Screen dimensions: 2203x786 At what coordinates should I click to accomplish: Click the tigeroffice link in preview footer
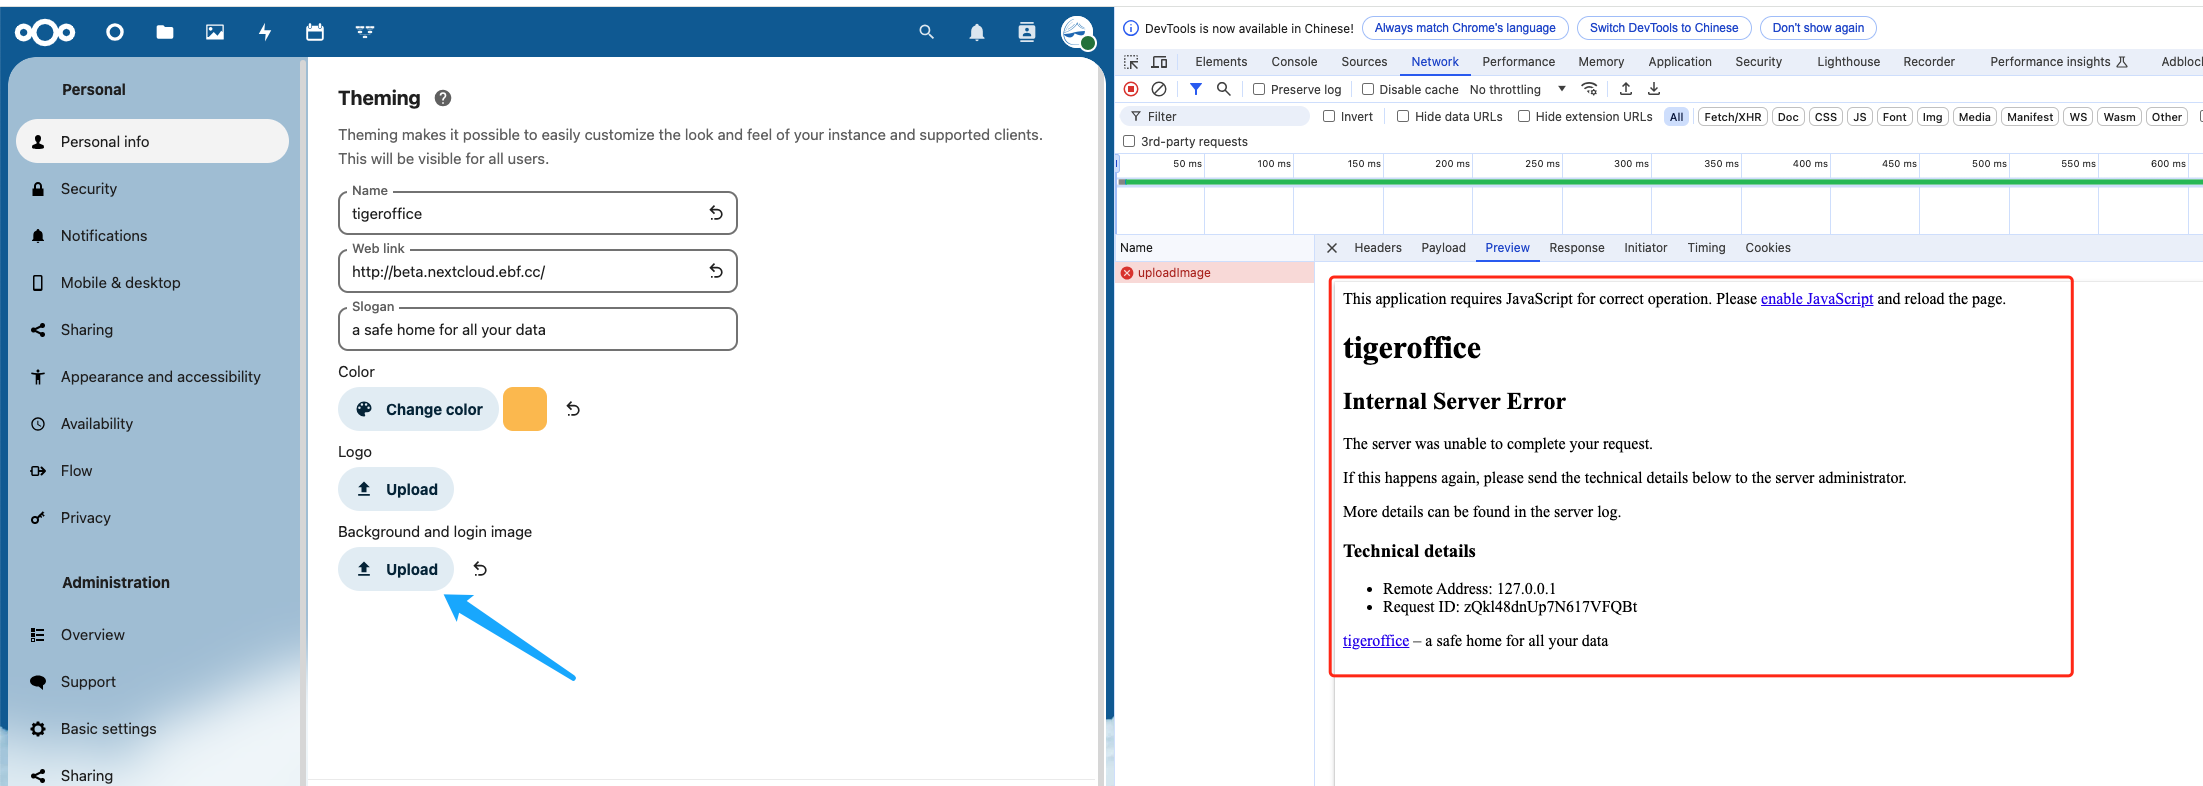1375,641
